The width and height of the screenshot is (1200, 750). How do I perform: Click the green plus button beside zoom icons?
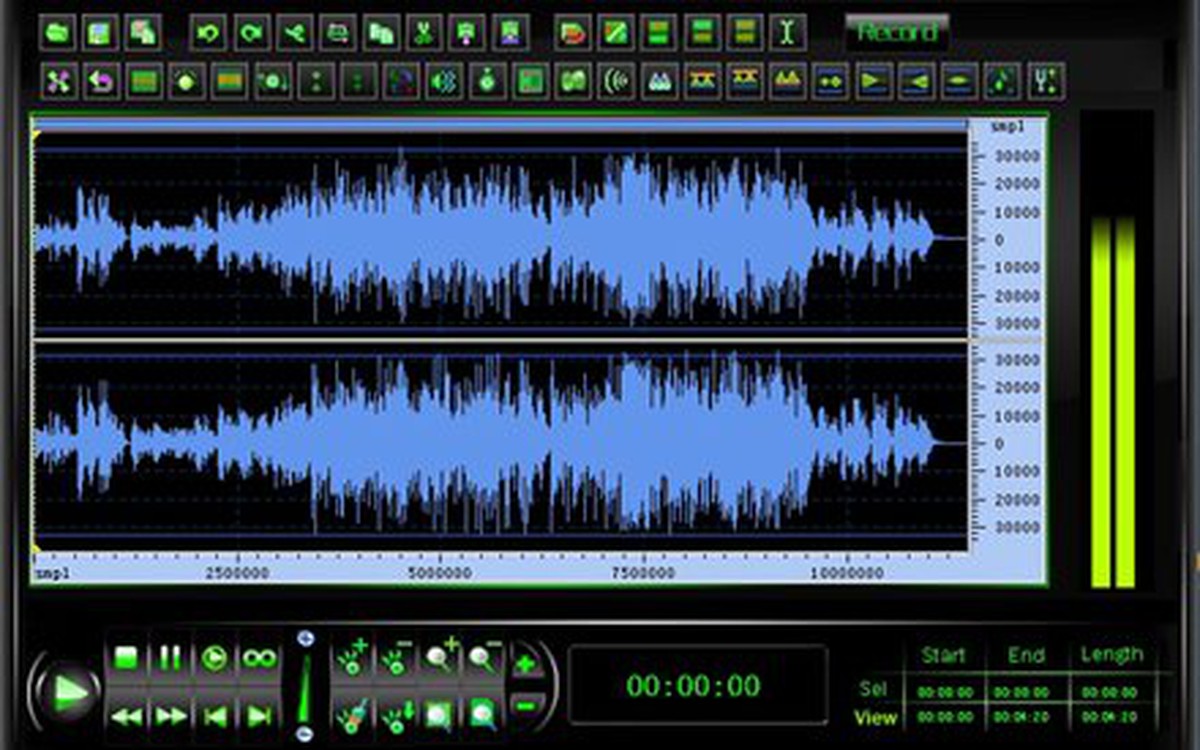pos(527,664)
